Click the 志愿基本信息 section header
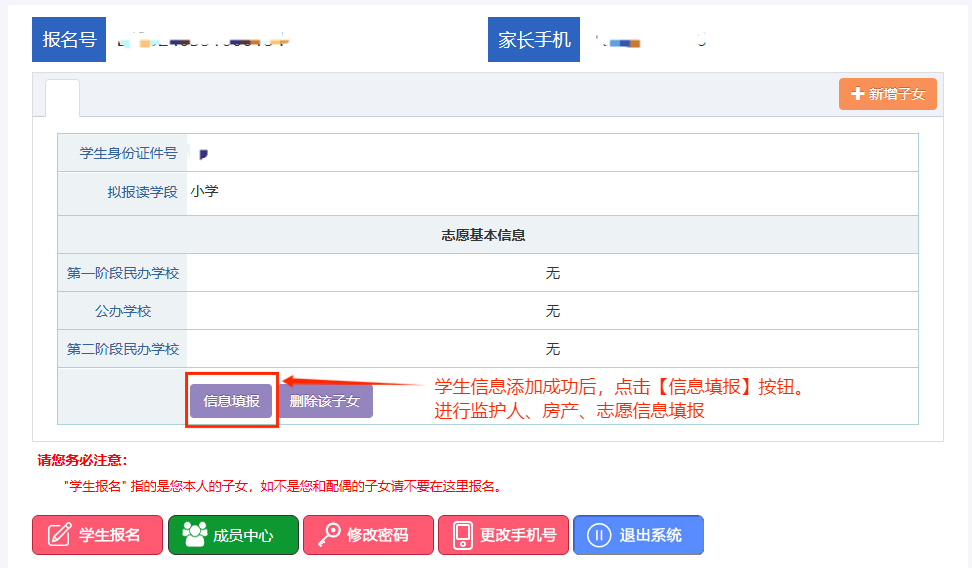Screen dimensions: 972x568 coord(484,235)
